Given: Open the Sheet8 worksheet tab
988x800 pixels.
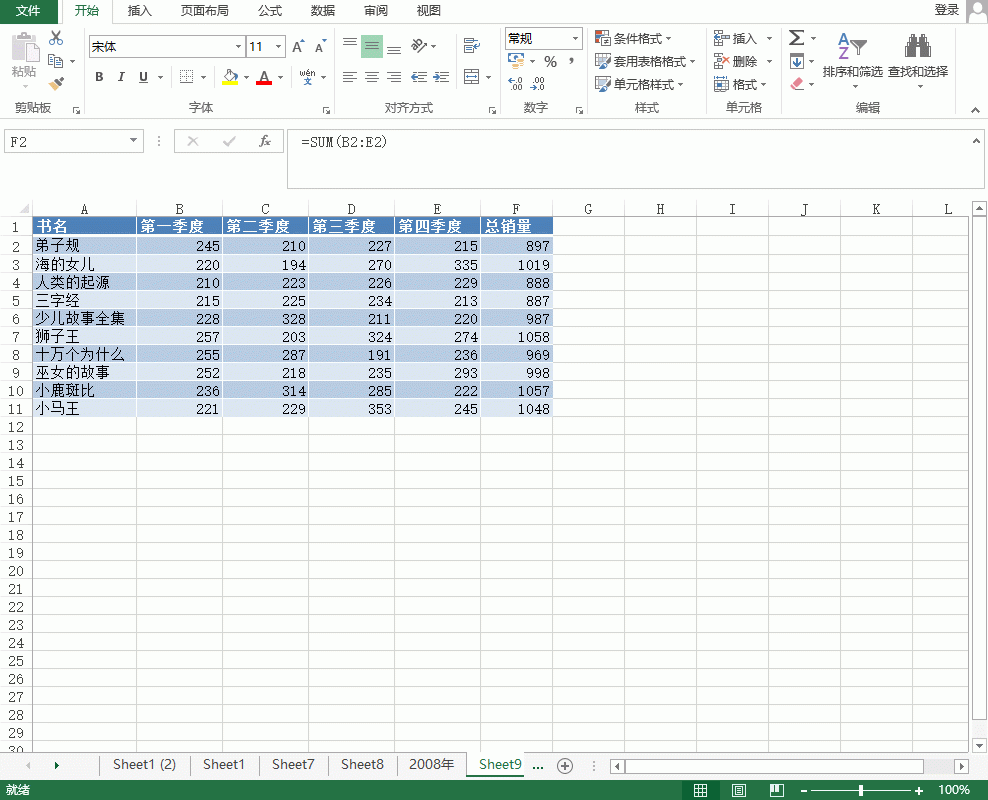Looking at the screenshot, I should tap(362, 765).
